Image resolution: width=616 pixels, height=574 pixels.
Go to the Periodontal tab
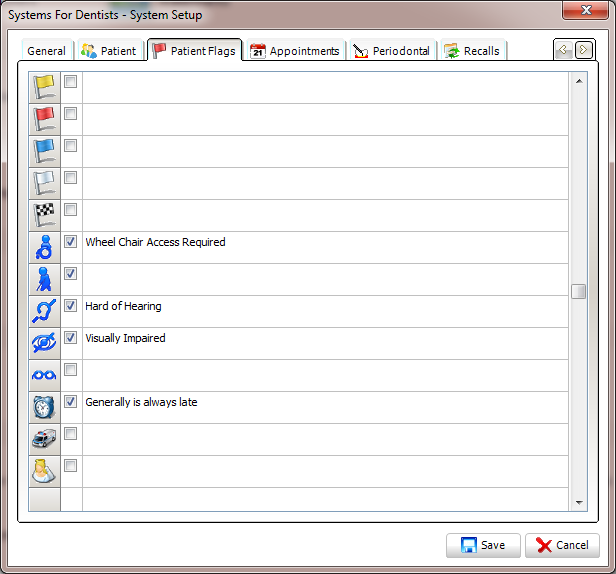[x=392, y=51]
